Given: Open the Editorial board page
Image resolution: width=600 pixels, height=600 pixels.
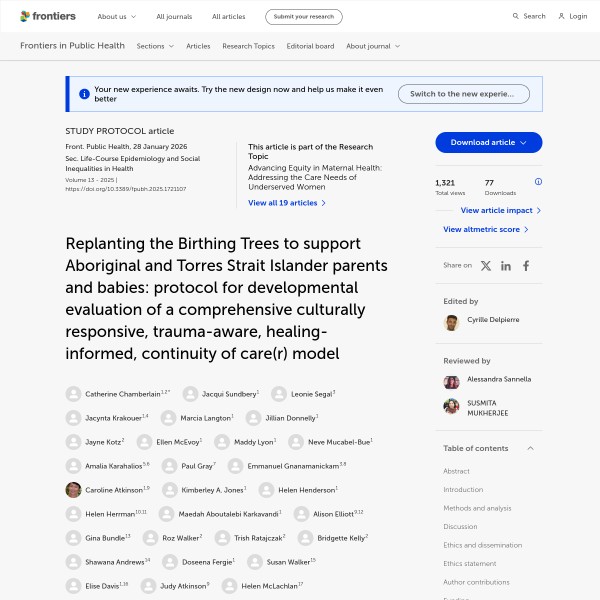Looking at the screenshot, I should coord(310,46).
